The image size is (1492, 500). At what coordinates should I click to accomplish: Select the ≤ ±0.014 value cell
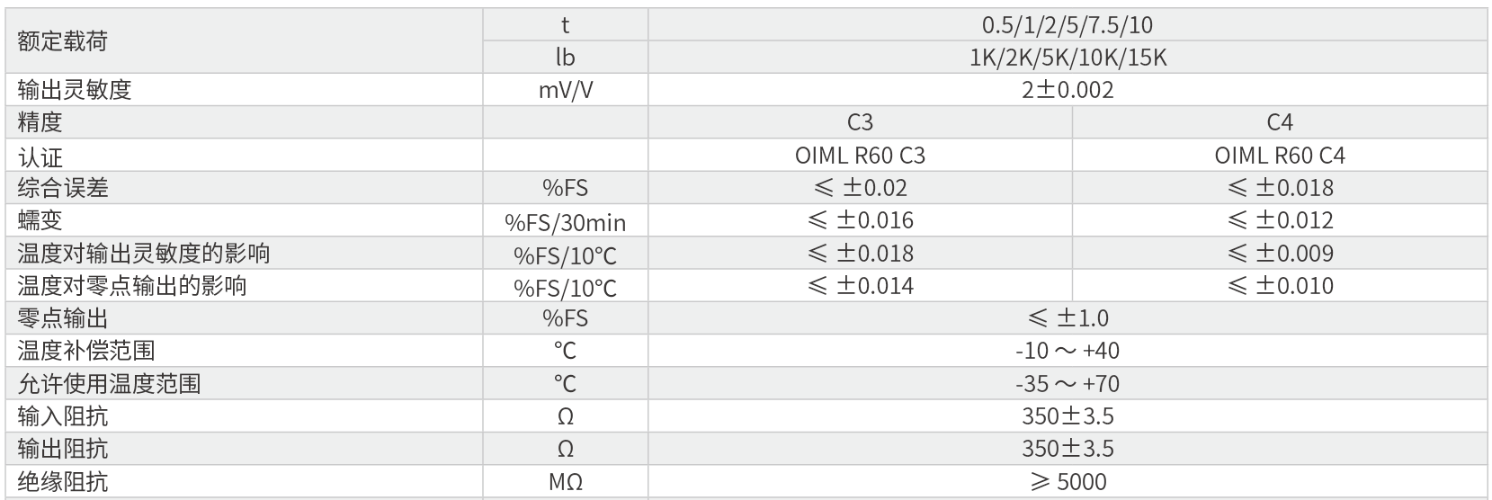point(860,286)
